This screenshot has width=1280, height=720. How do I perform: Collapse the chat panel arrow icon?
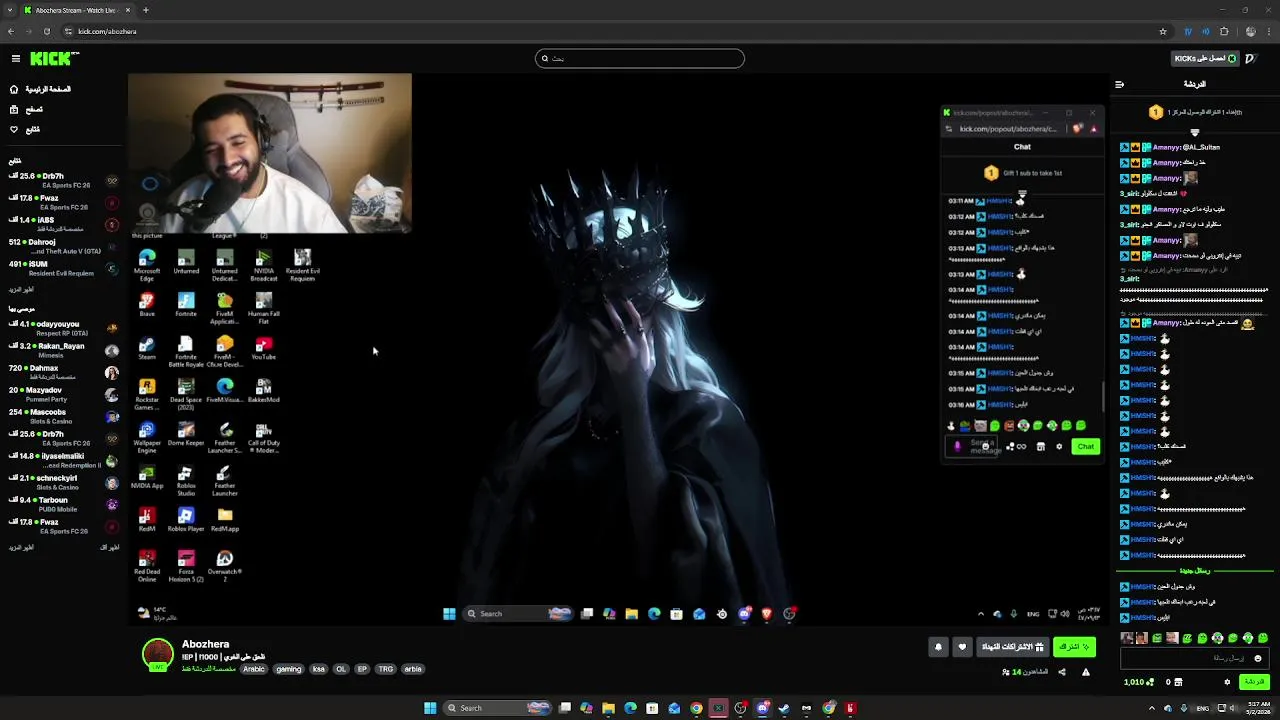1119,84
